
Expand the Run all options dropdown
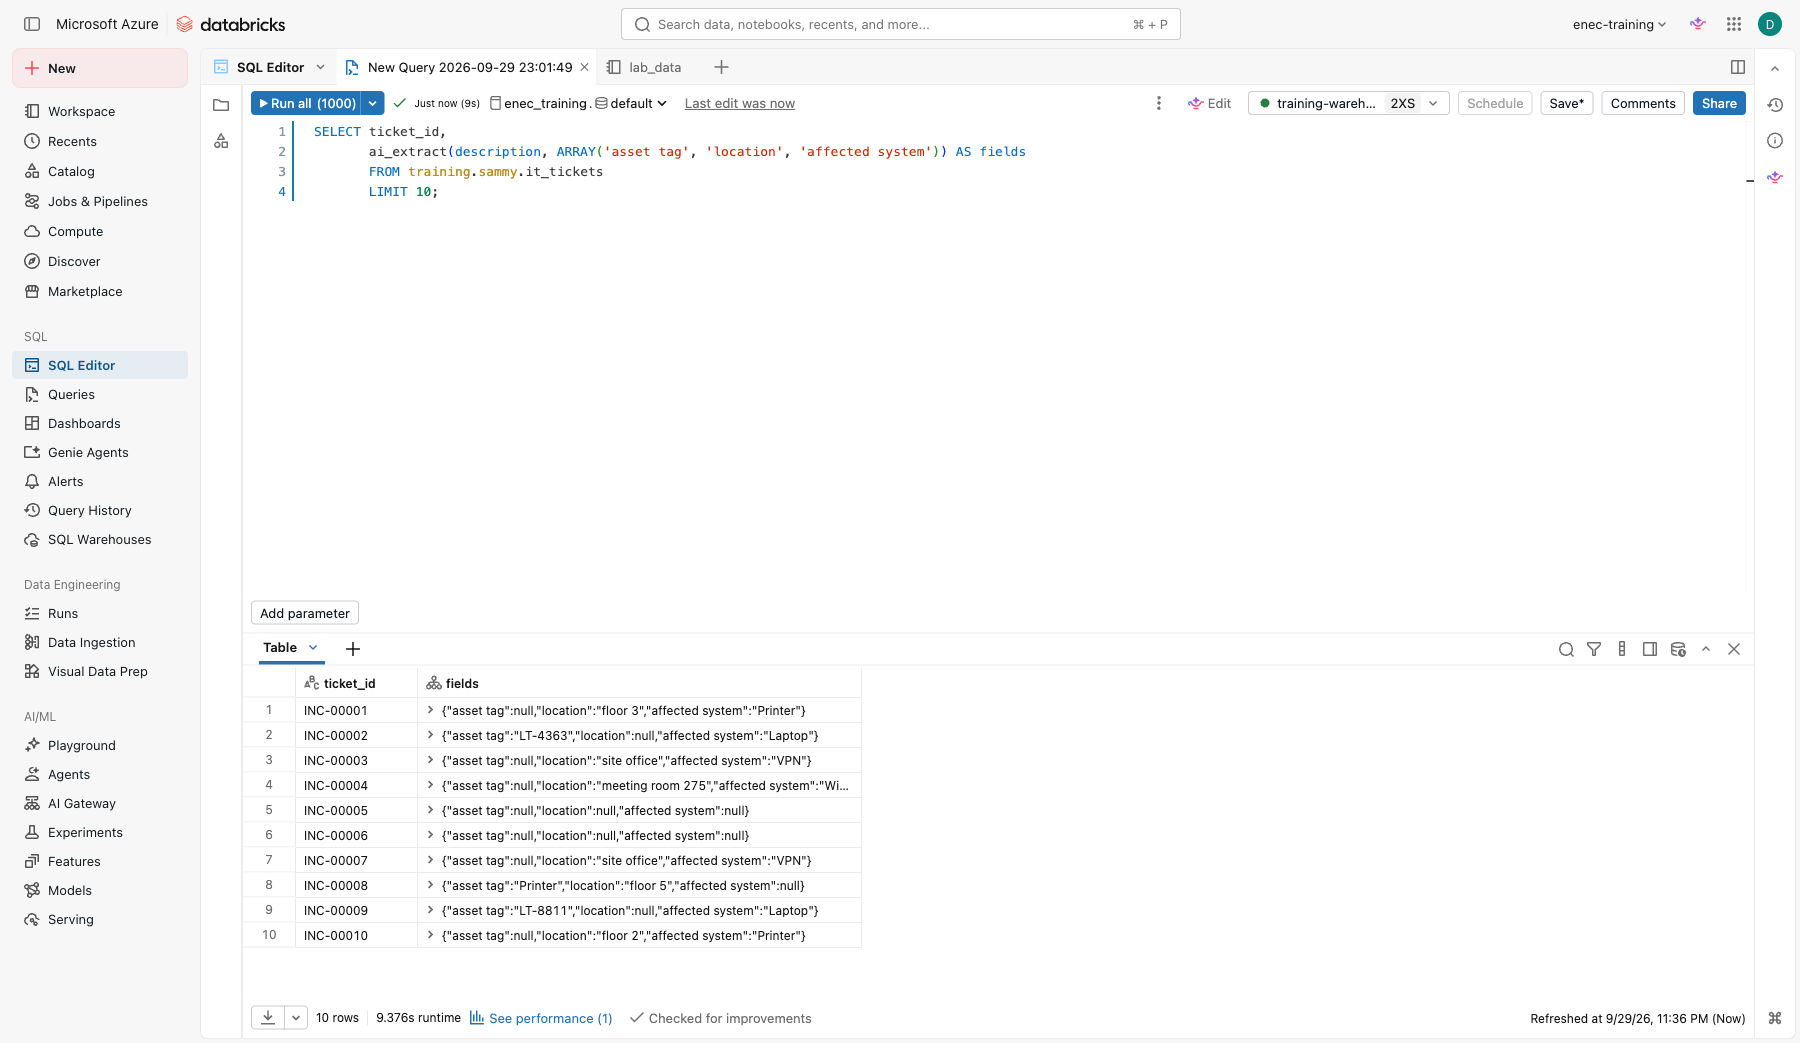(x=372, y=103)
